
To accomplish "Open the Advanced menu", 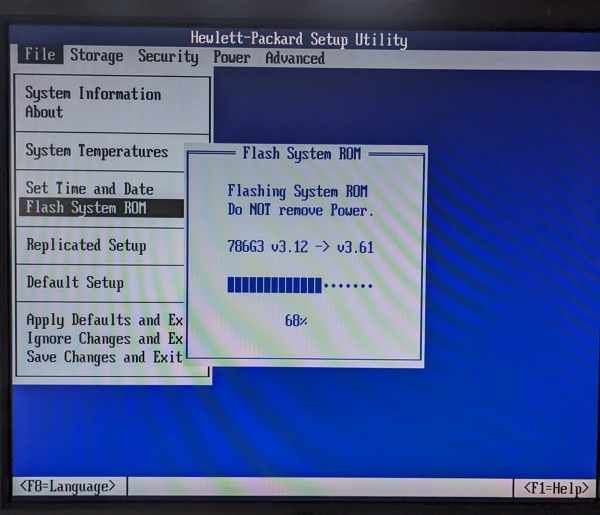I will click(295, 58).
